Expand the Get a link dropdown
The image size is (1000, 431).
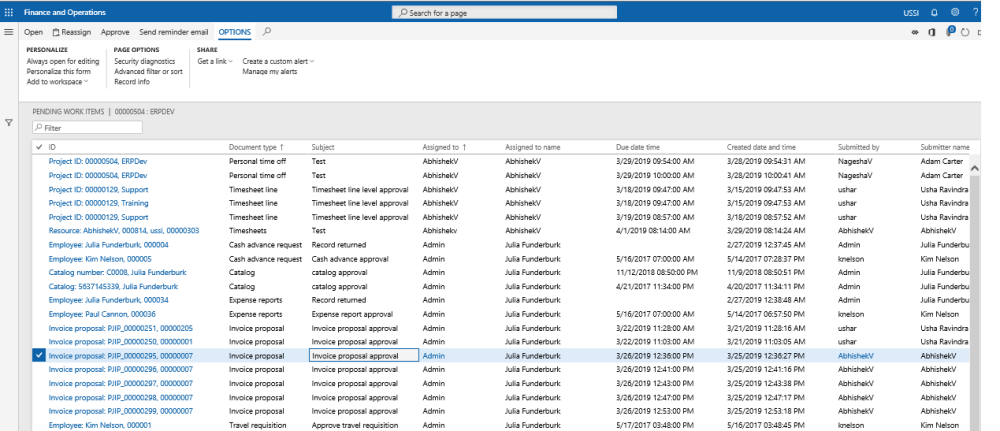click(x=215, y=61)
